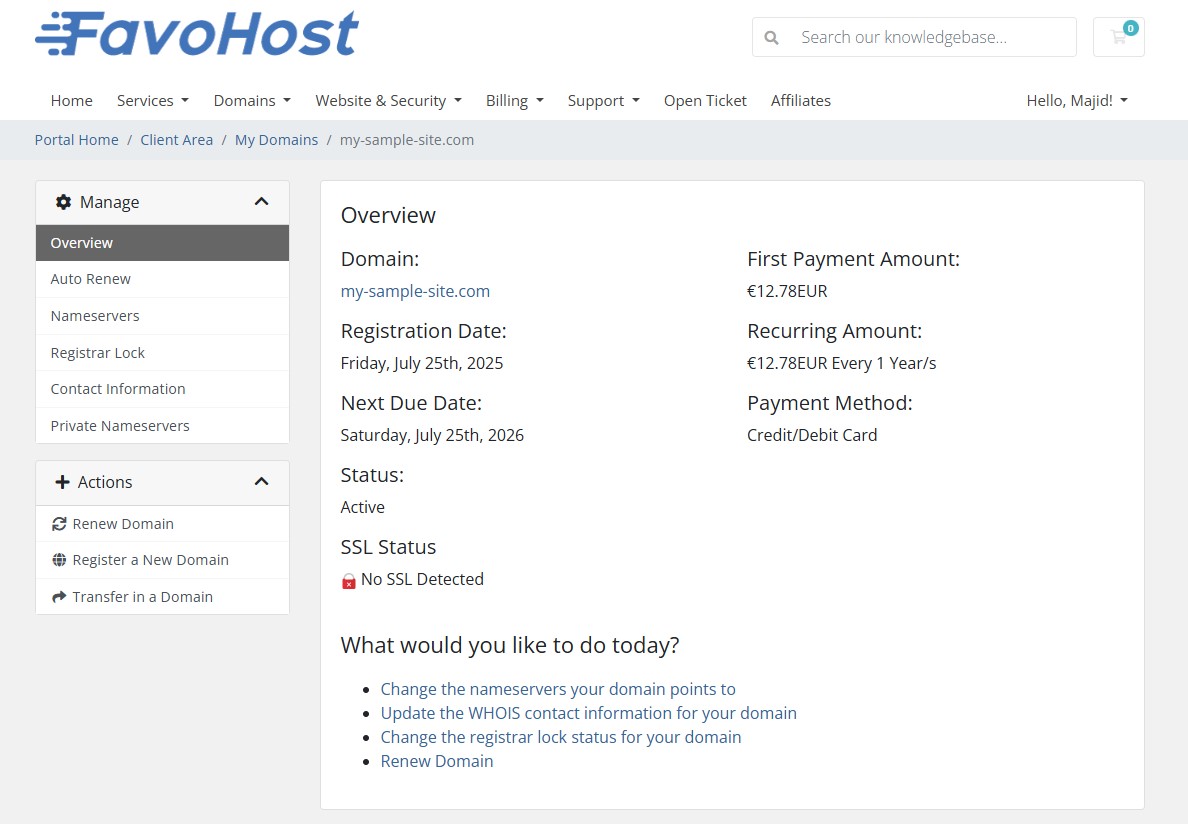This screenshot has height=824, width=1188.
Task: Open the Domains menu
Action: click(251, 100)
